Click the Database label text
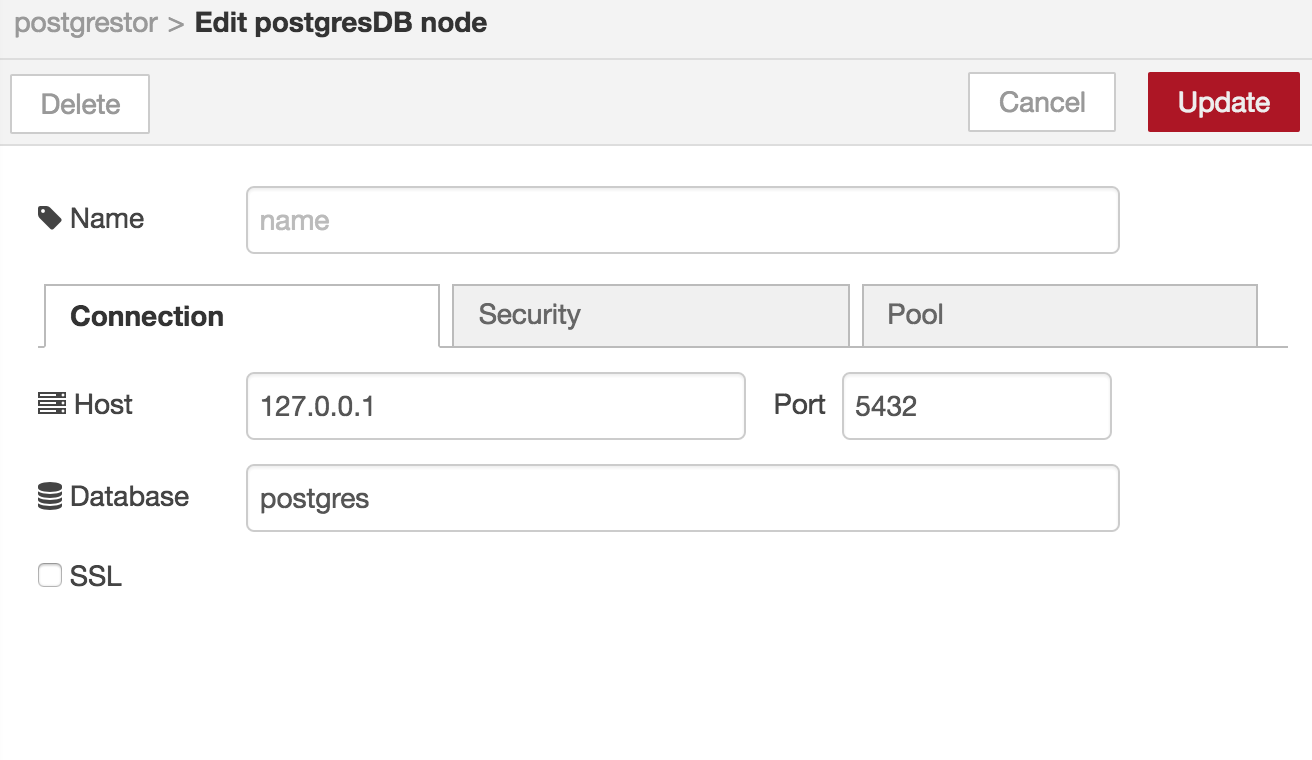Image resolution: width=1312 pixels, height=760 pixels. pos(129,496)
